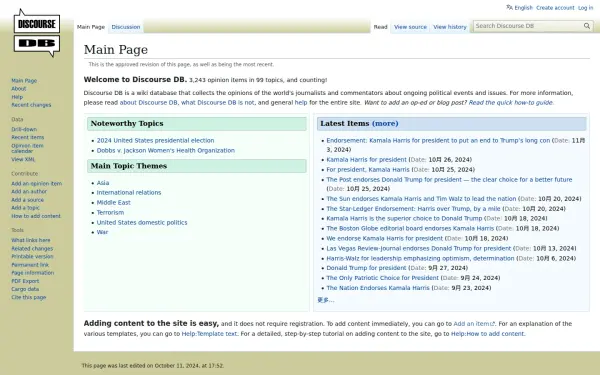This screenshot has height=375, width=600.
Task: Open Harris-Walz for leadership item
Action: point(421,258)
